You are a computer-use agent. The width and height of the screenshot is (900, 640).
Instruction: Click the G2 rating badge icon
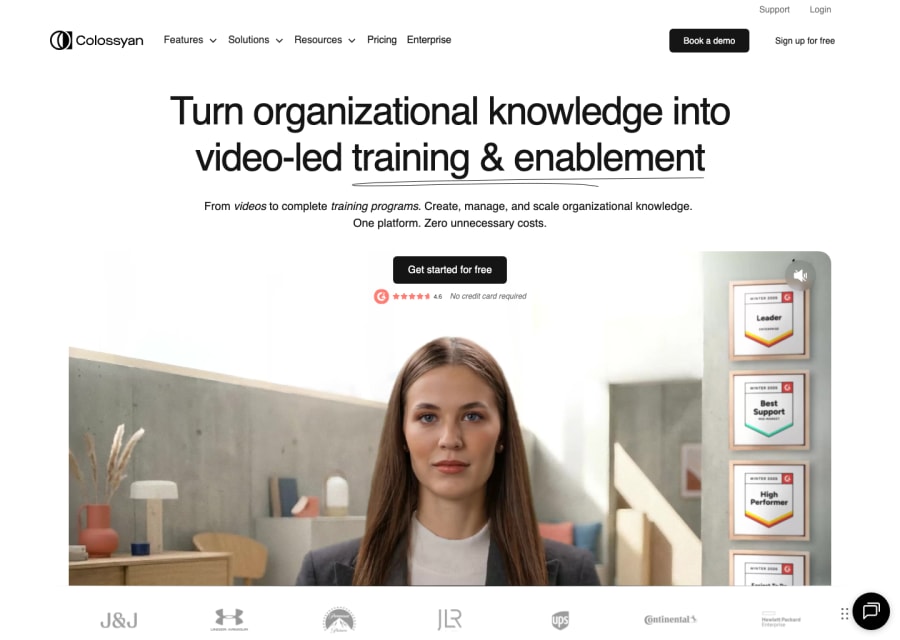381,296
